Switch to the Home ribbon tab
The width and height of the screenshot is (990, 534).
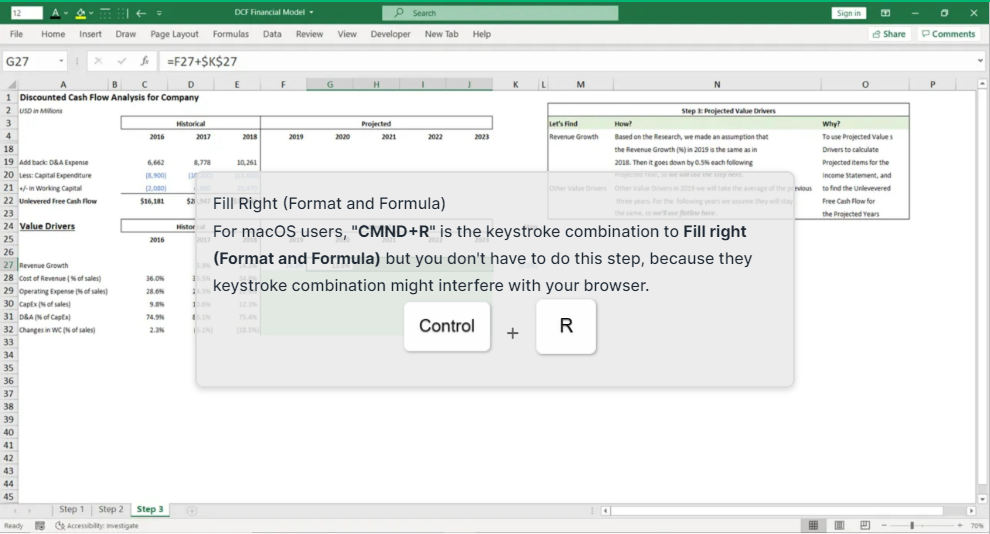[x=53, y=34]
